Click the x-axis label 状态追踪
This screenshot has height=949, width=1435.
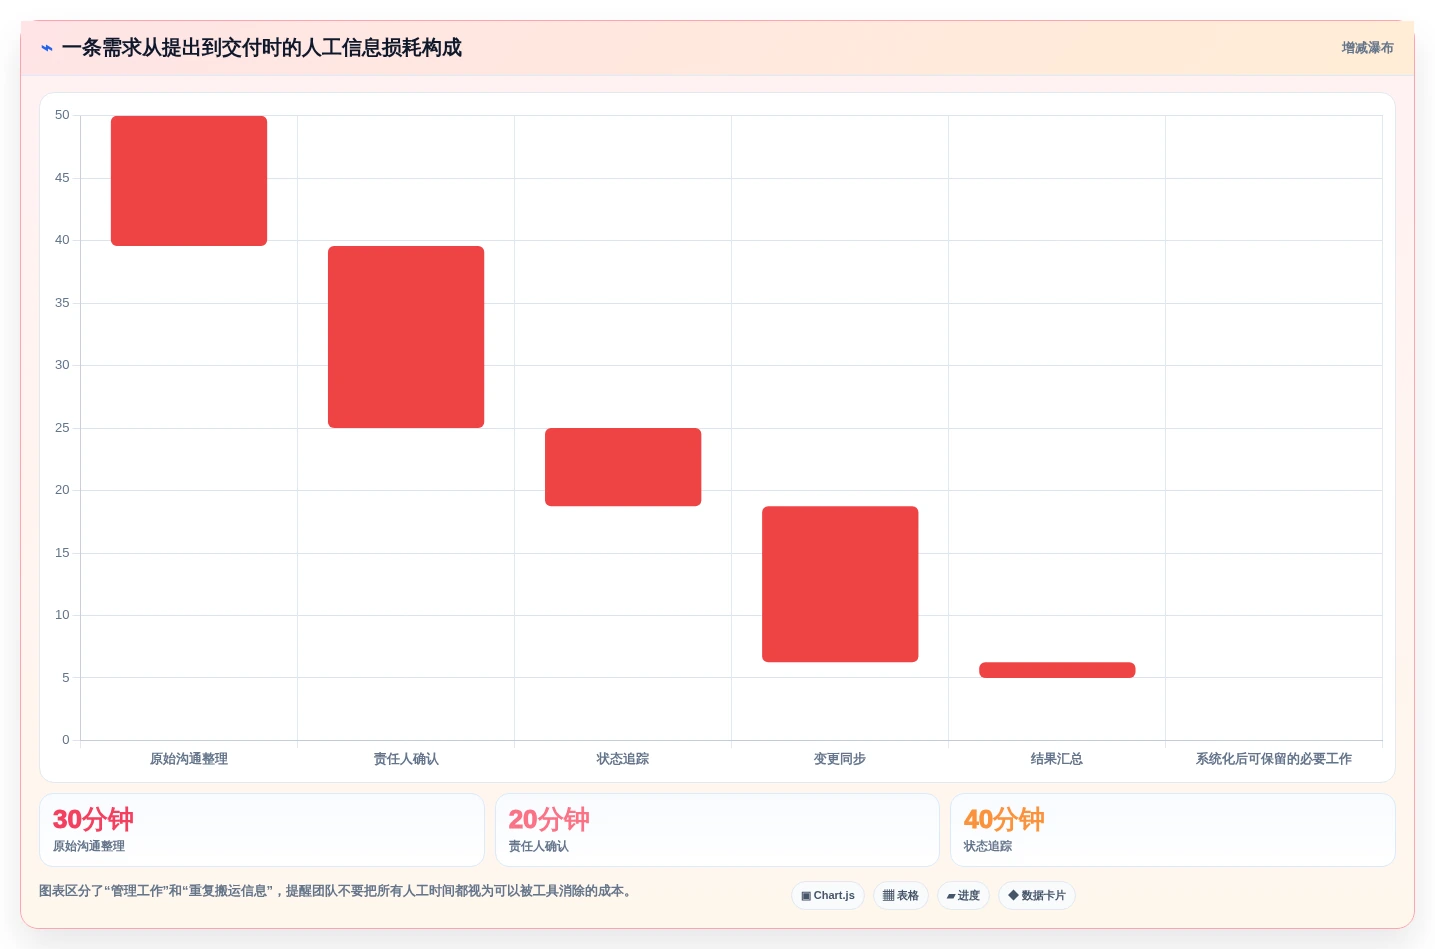tap(623, 759)
